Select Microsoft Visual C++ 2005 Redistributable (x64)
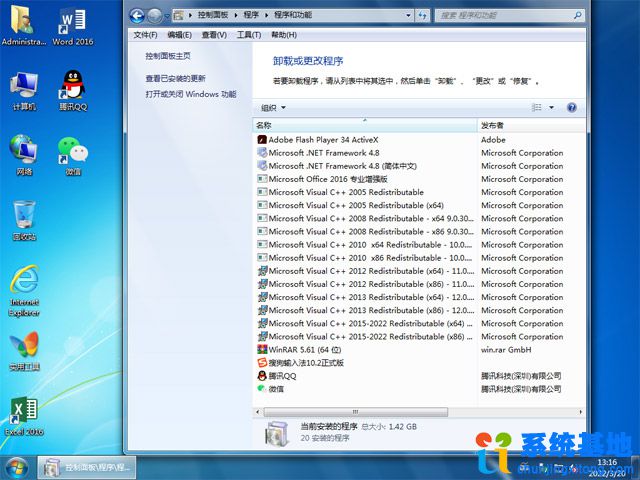Image resolution: width=640 pixels, height=480 pixels. (419, 205)
